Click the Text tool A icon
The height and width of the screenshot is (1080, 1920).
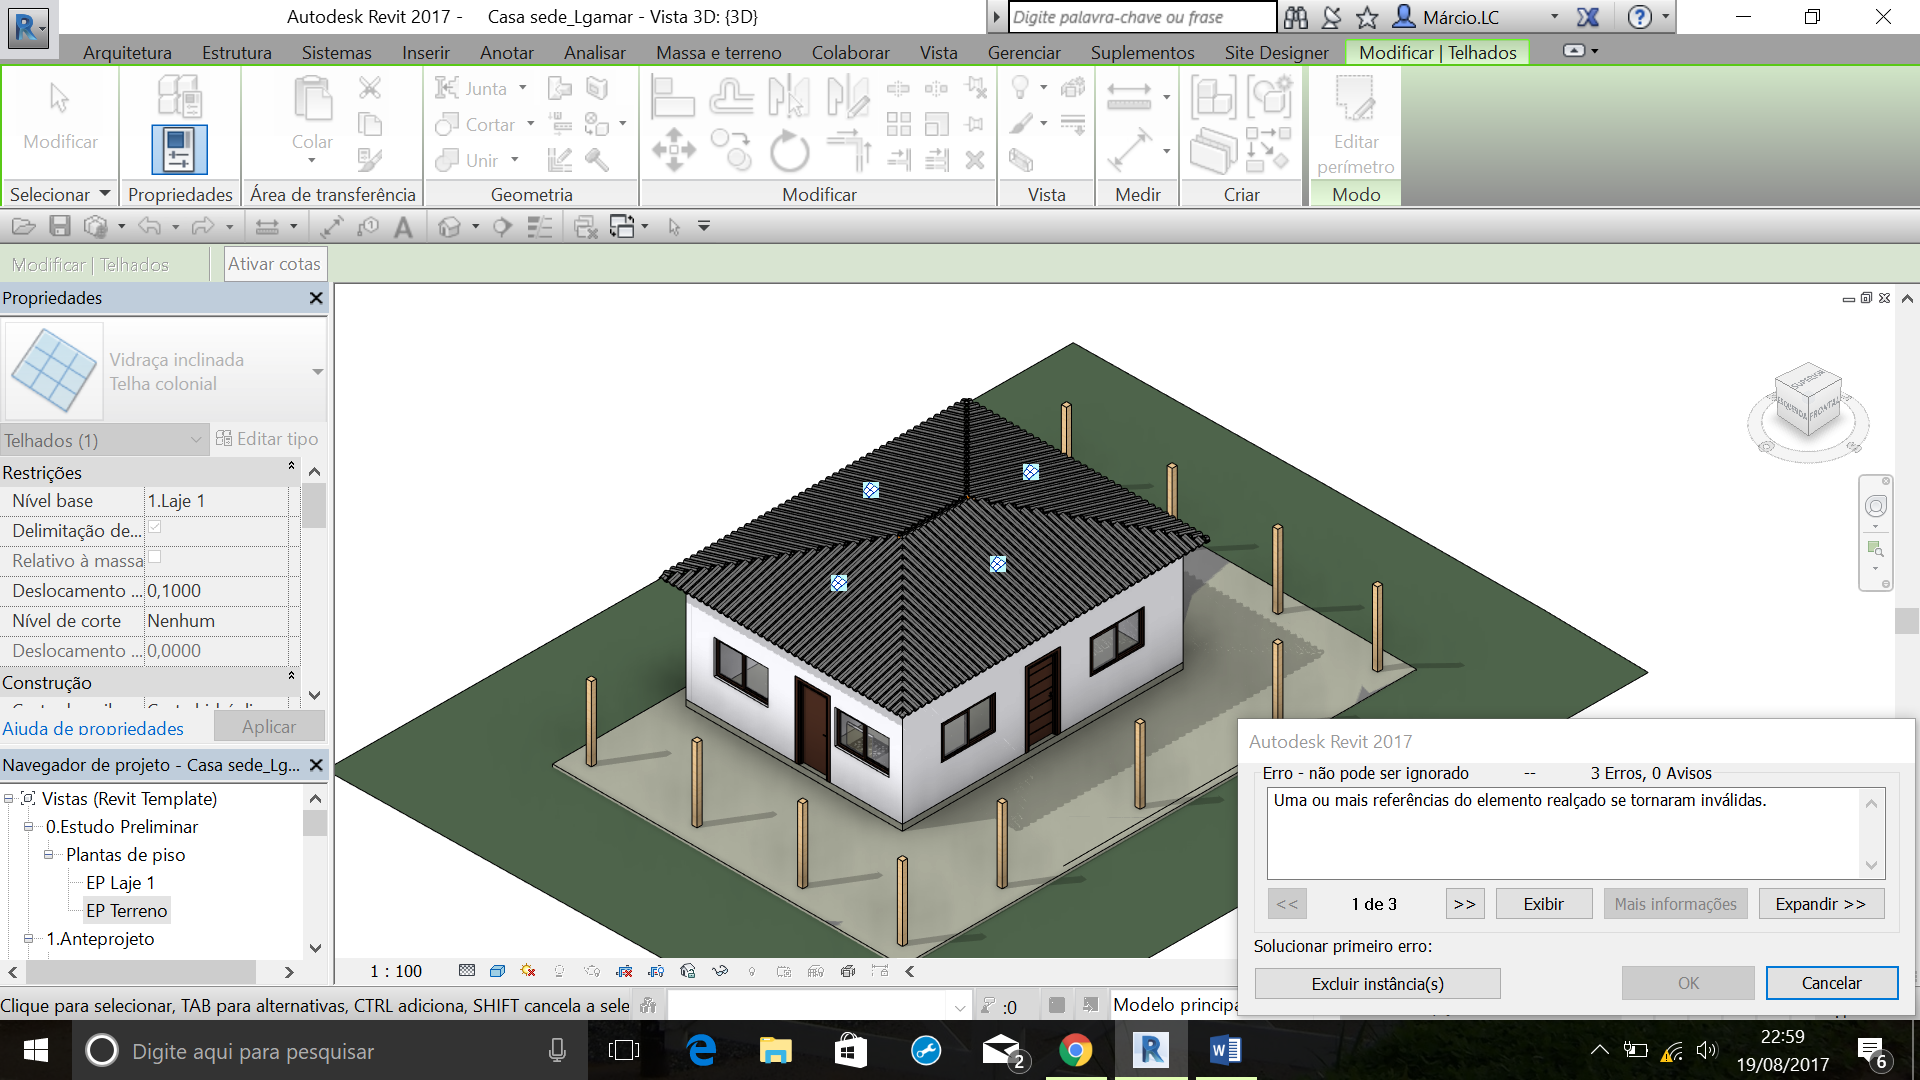(x=403, y=227)
